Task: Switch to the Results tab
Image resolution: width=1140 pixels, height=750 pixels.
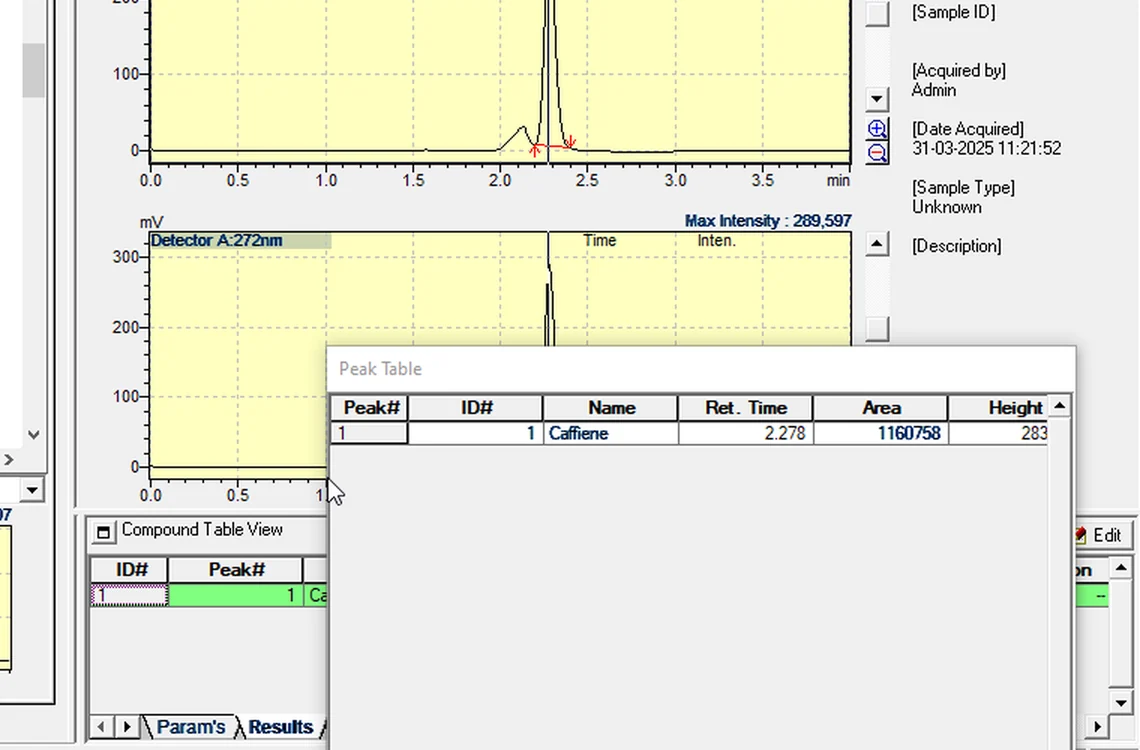Action: point(281,727)
